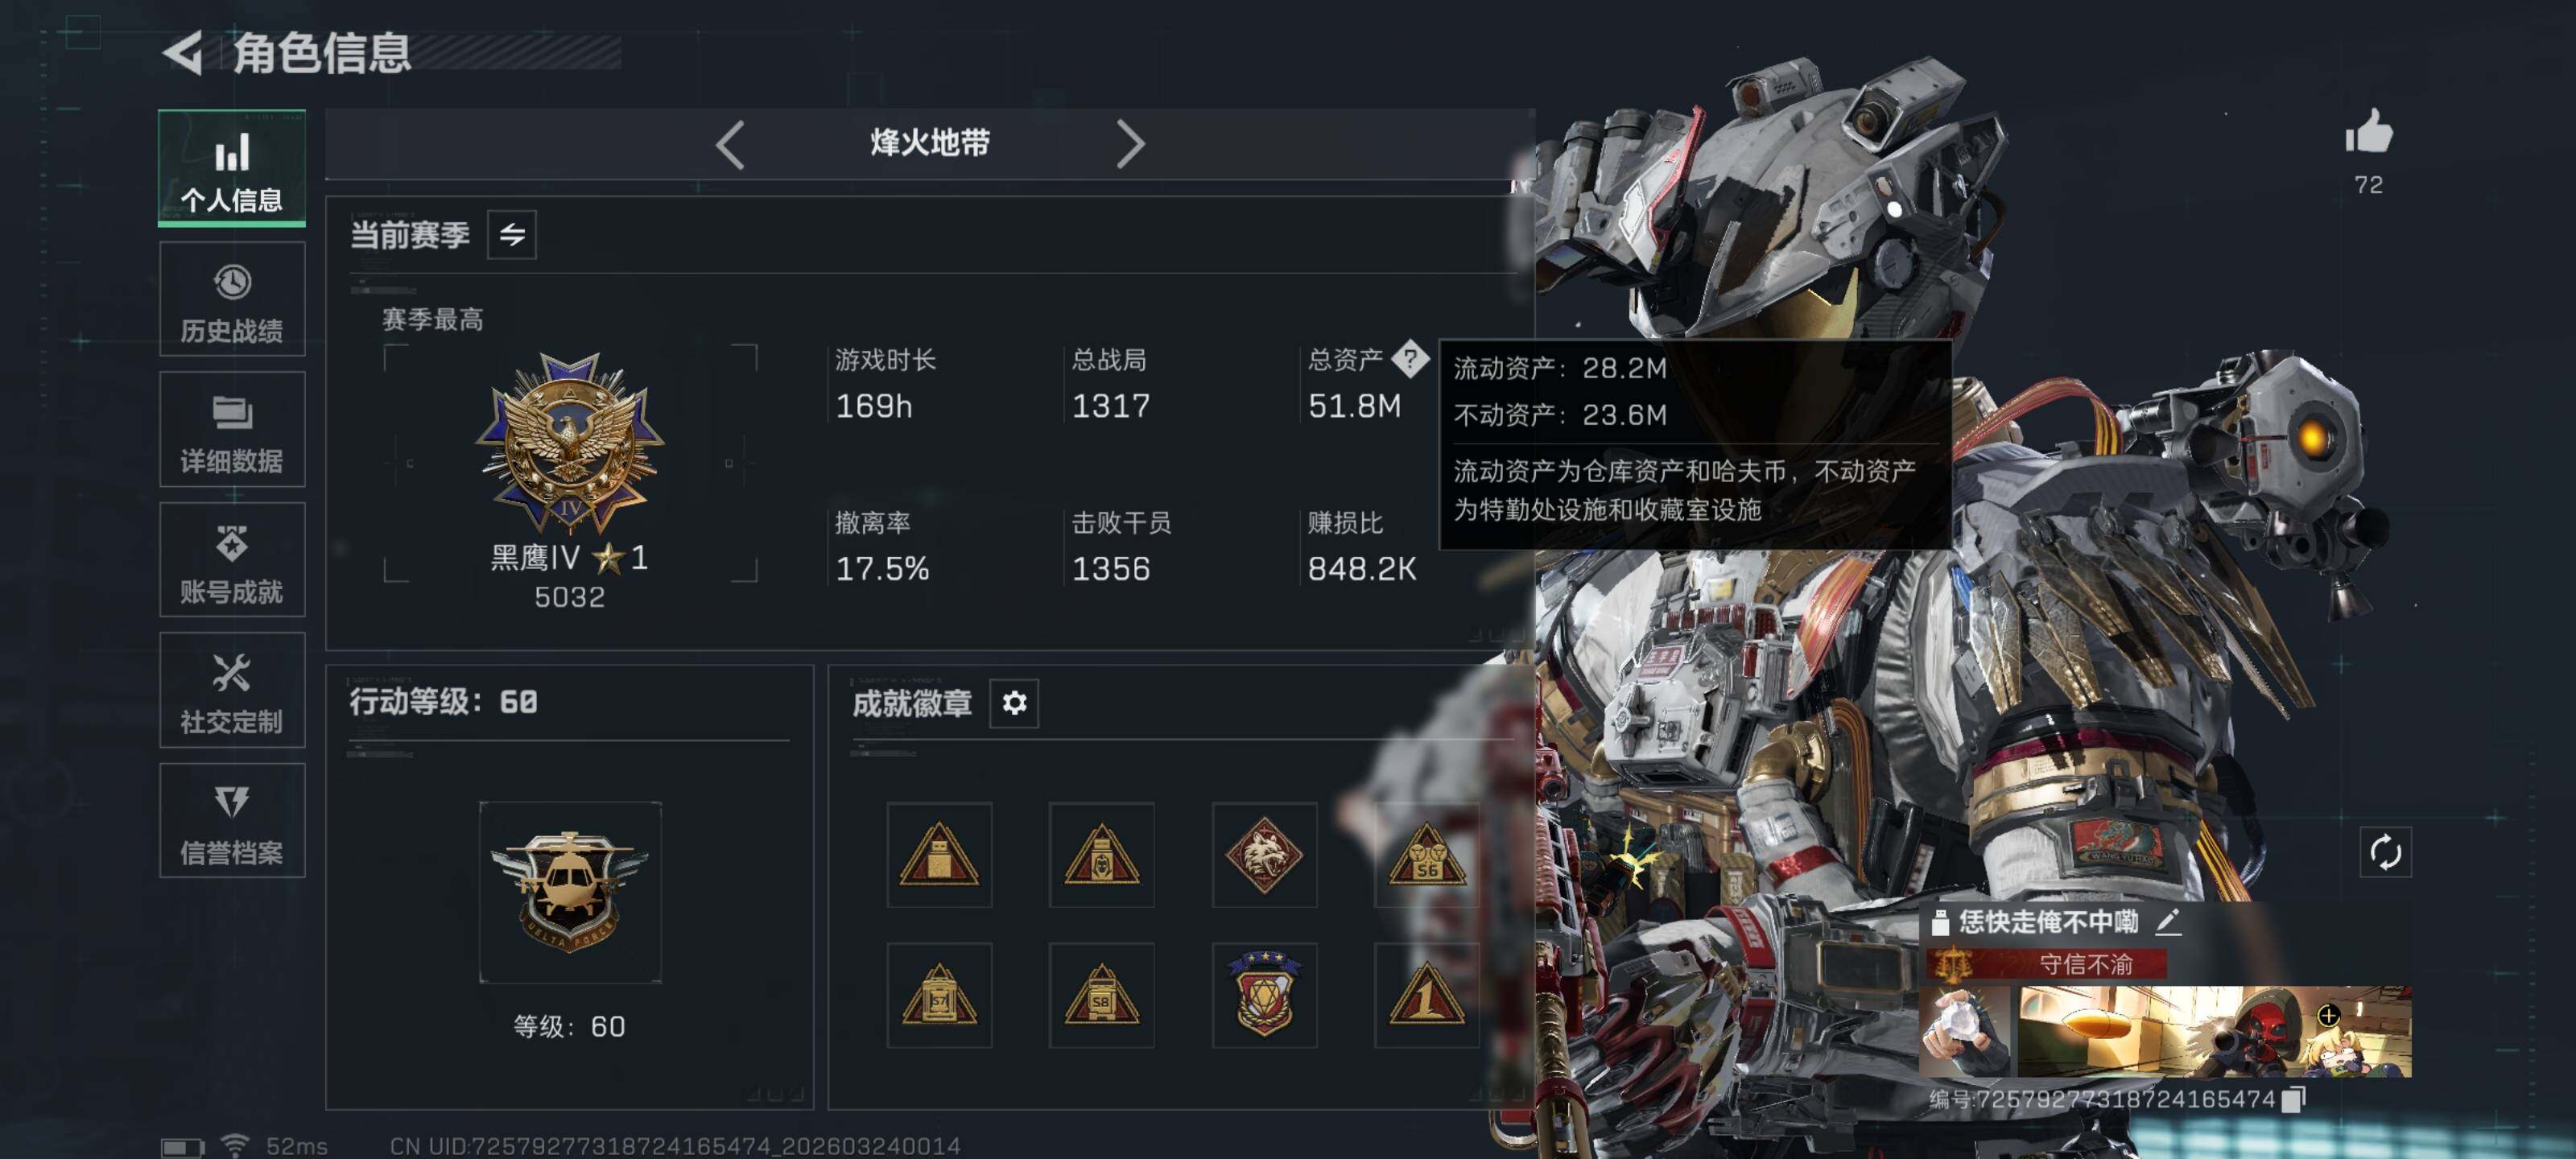This screenshot has height=1159, width=2576.
Task: Open the 个人信息 tab
Action: 232,167
